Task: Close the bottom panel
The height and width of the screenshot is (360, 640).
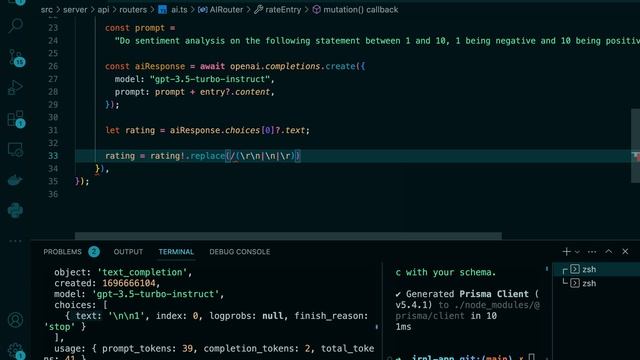Action: [x=625, y=251]
